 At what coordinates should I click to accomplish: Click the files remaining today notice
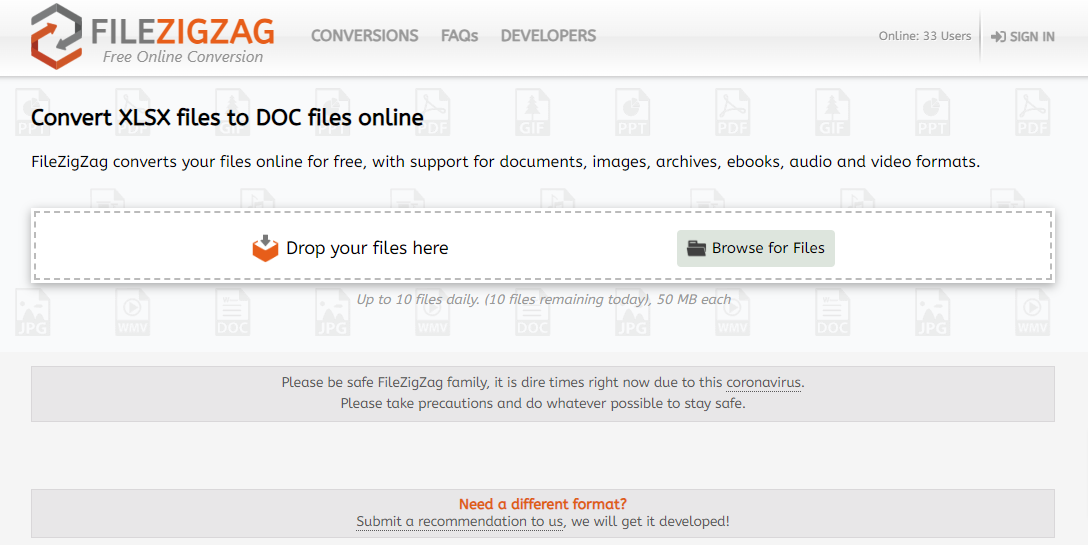543,300
